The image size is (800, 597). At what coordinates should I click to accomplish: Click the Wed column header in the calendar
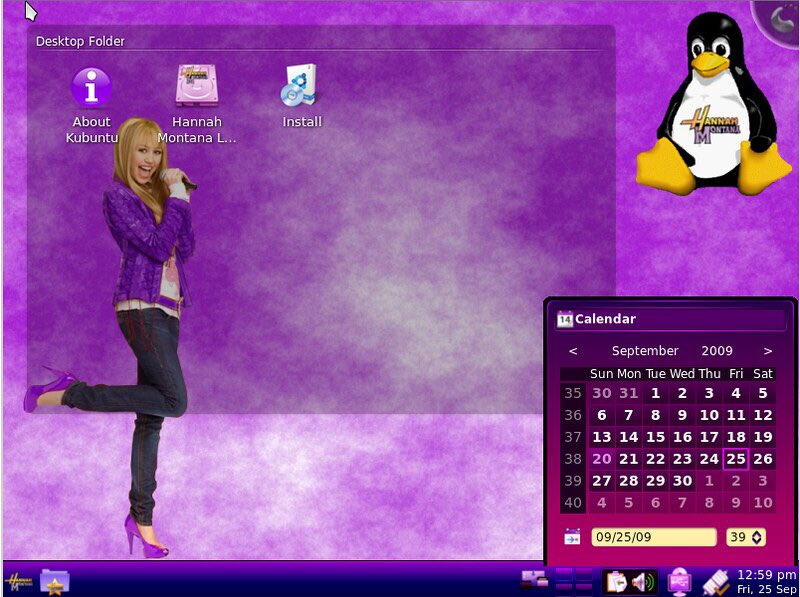682,374
